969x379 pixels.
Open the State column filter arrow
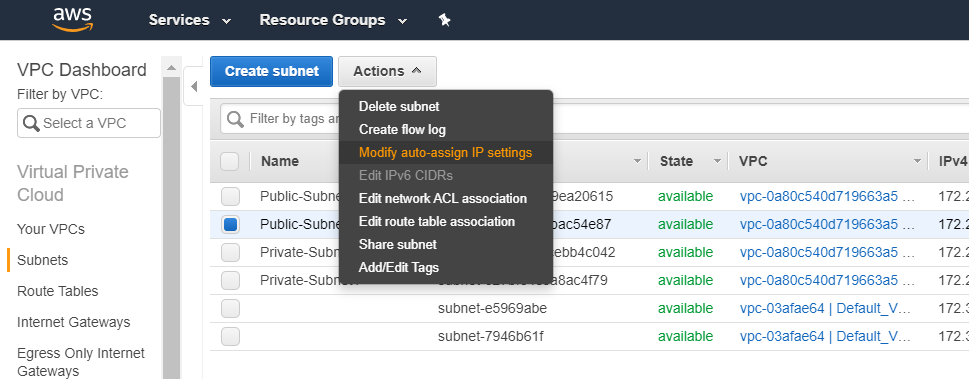coord(717,161)
